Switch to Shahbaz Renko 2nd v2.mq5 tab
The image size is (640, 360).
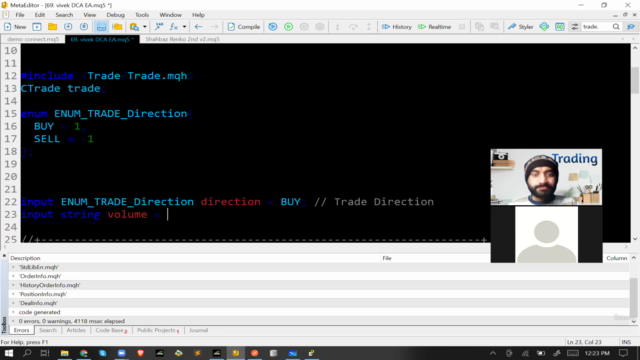pos(182,39)
